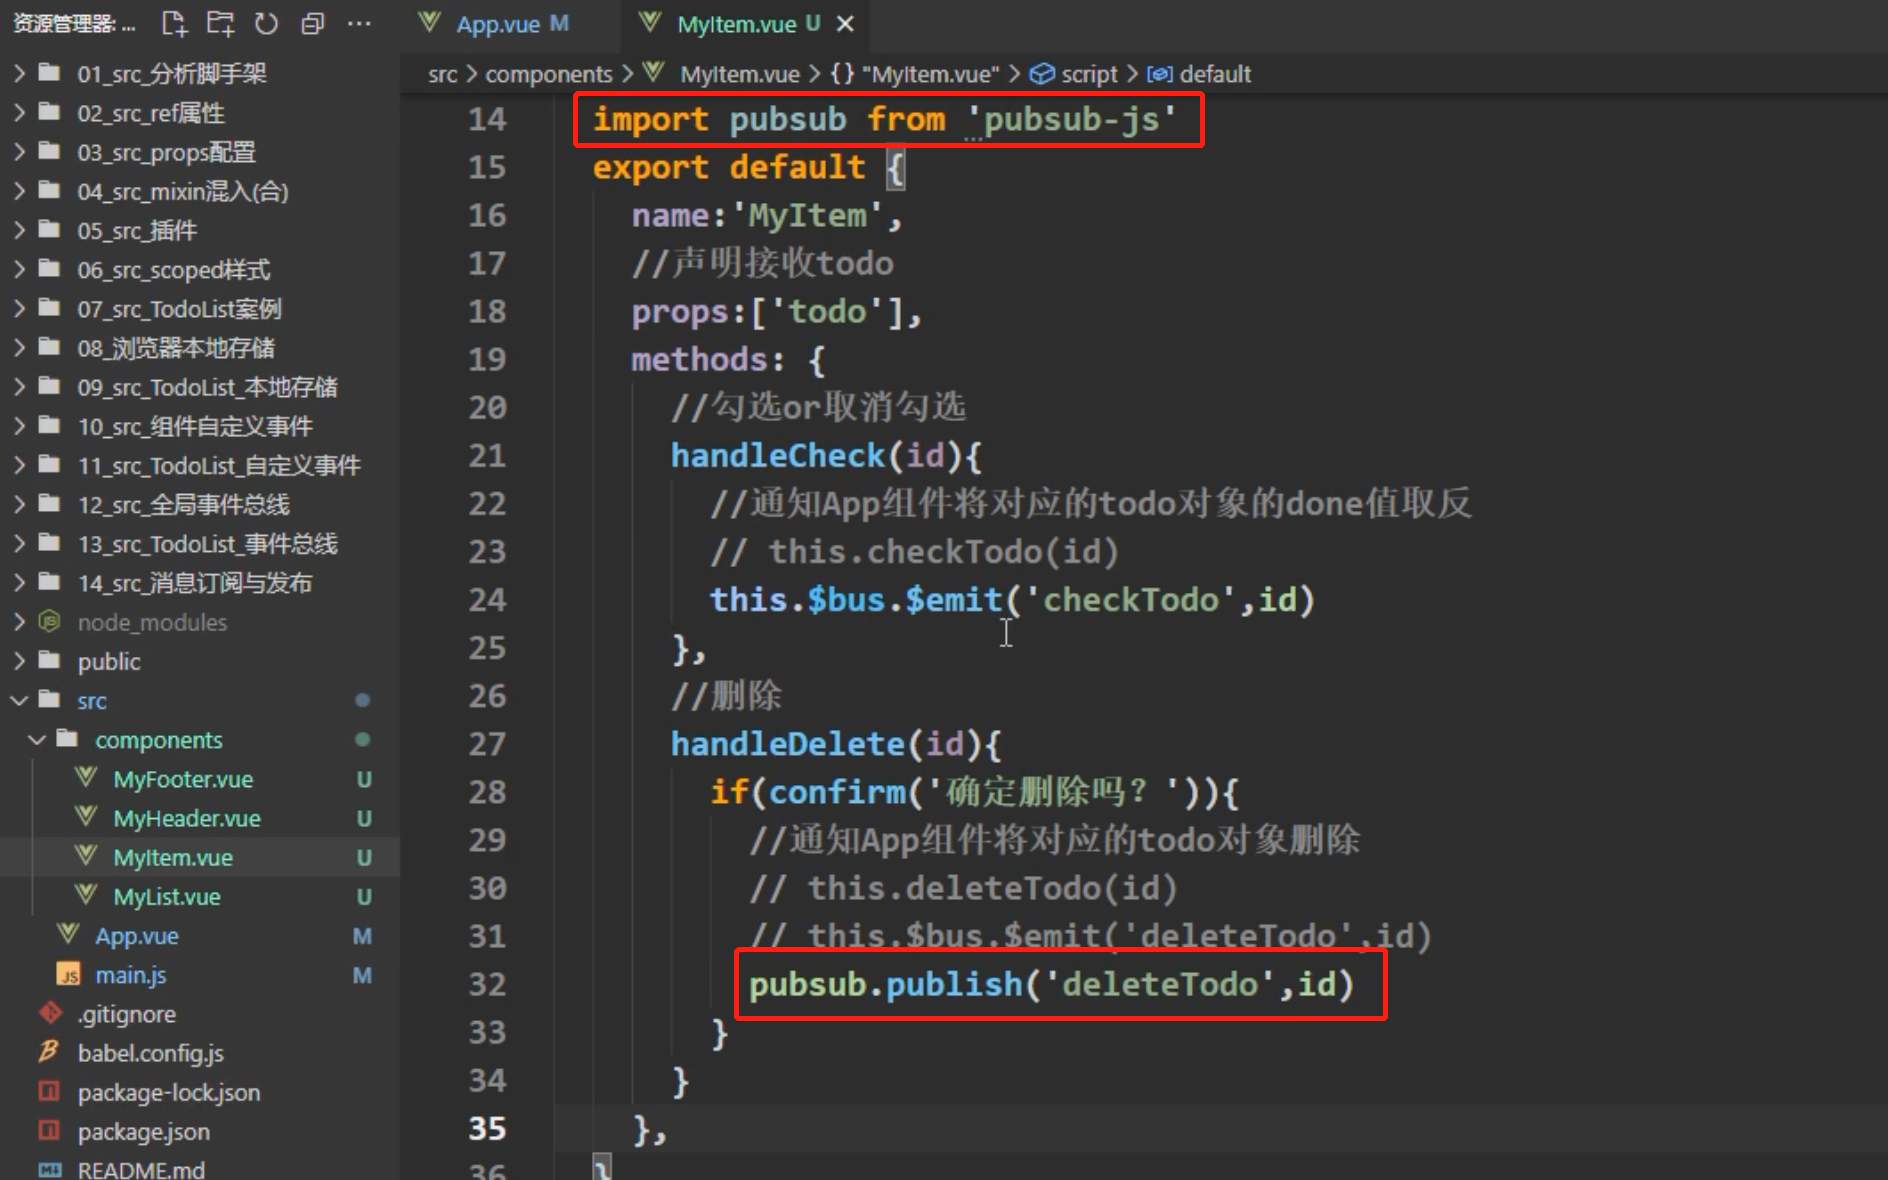Click the Babel icon beside babel.config.js
This screenshot has height=1180, width=1888.
pos(49,1052)
